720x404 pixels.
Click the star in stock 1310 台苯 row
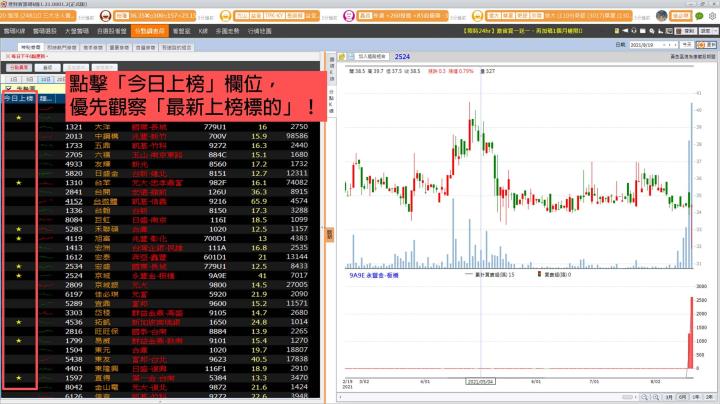tap(19, 183)
